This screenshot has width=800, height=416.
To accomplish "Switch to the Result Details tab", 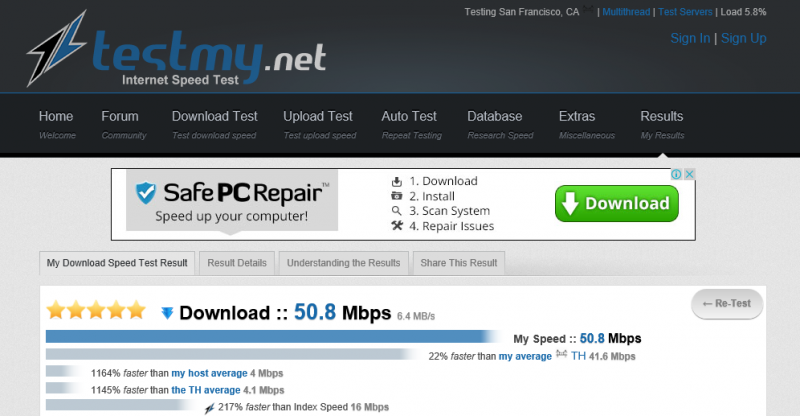I will [x=237, y=263].
